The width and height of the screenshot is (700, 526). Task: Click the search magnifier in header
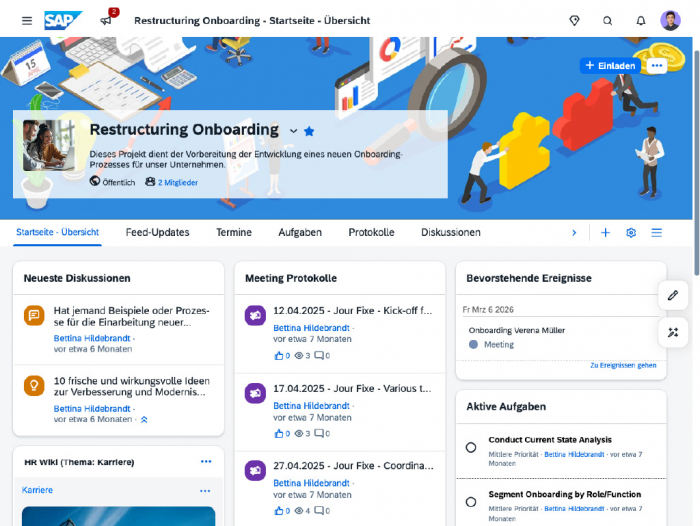tap(607, 20)
